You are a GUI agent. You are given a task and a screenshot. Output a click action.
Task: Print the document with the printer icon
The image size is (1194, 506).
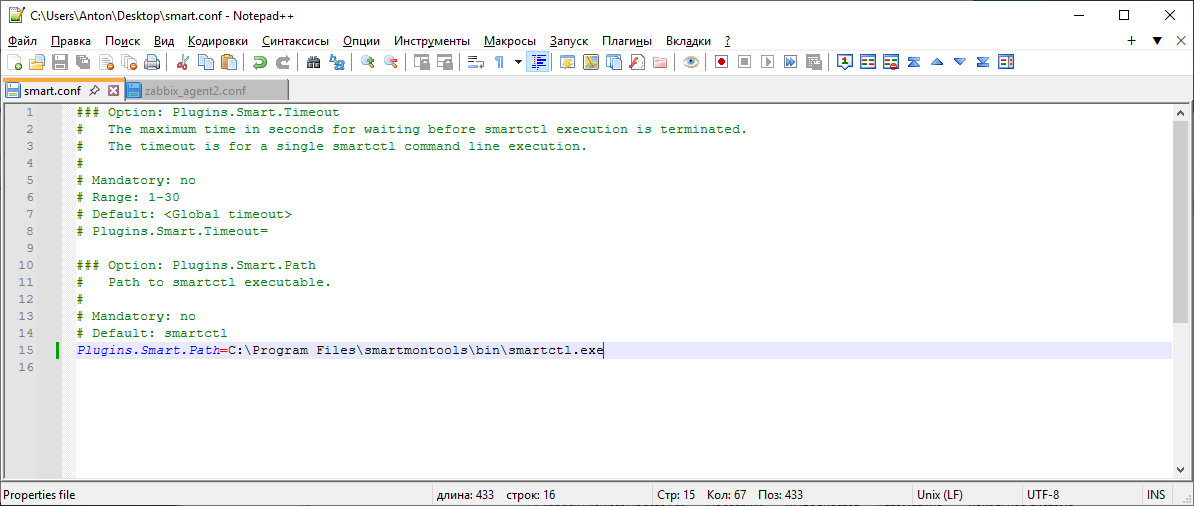[x=152, y=62]
